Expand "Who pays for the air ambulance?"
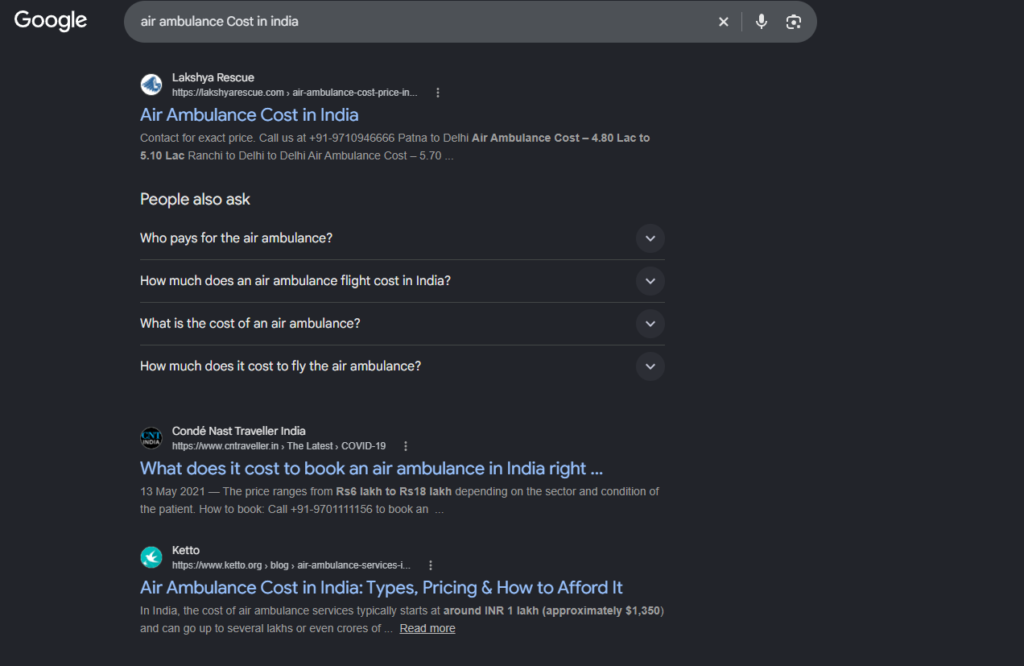Screen dimensions: 1024x666 pos(402,238)
